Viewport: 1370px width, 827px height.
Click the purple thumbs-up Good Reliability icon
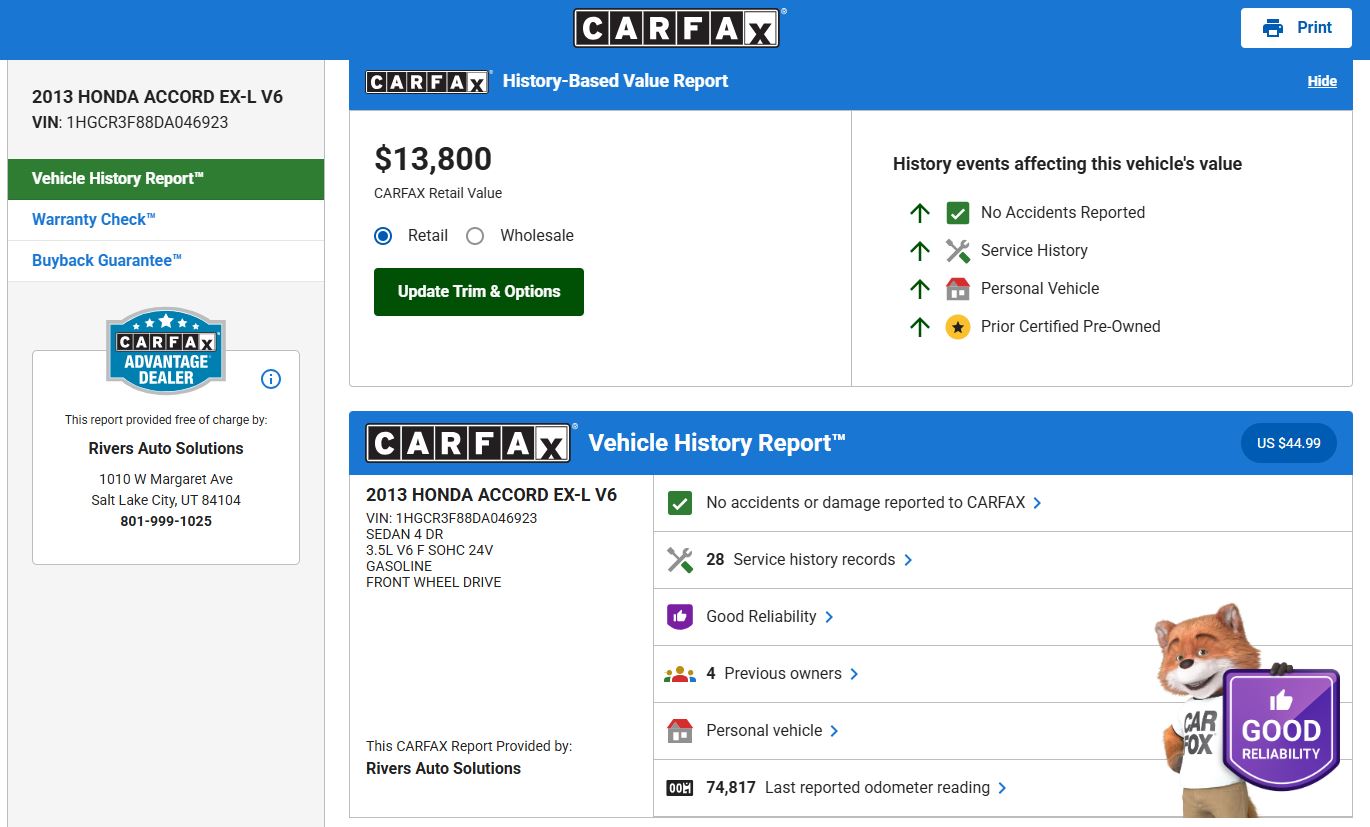click(680, 617)
